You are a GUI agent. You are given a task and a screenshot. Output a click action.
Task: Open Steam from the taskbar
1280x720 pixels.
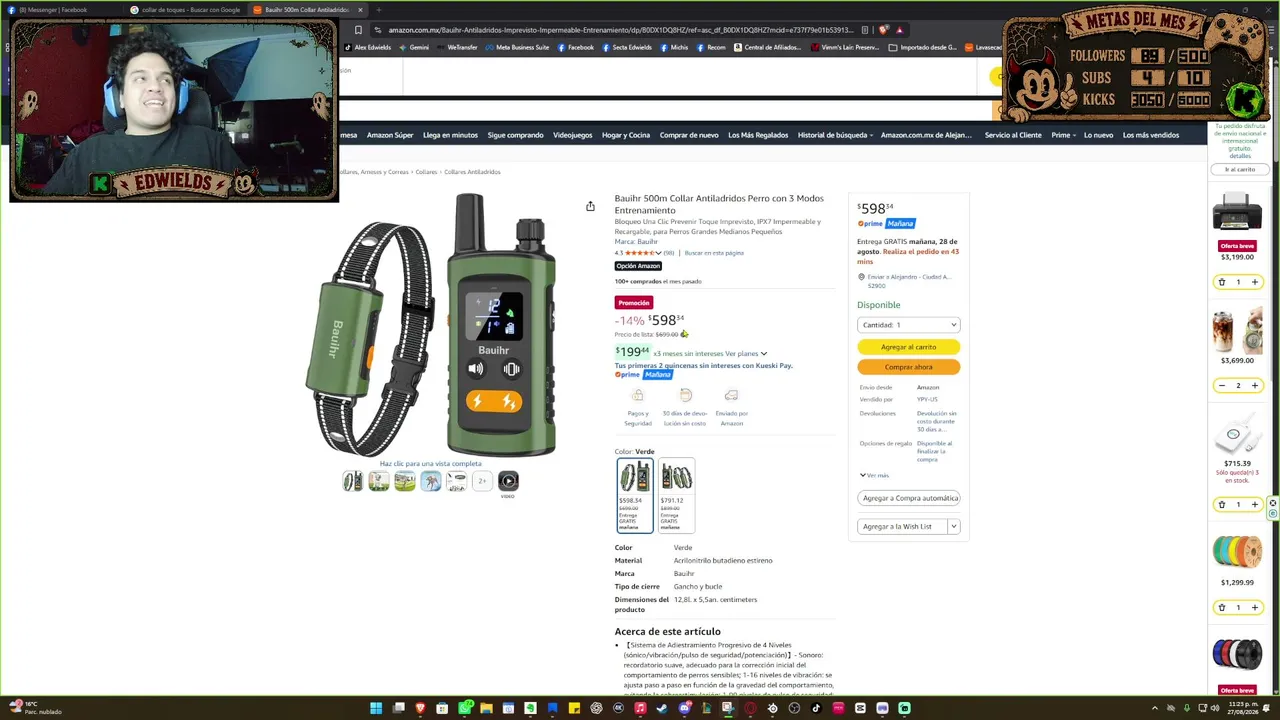tap(662, 708)
